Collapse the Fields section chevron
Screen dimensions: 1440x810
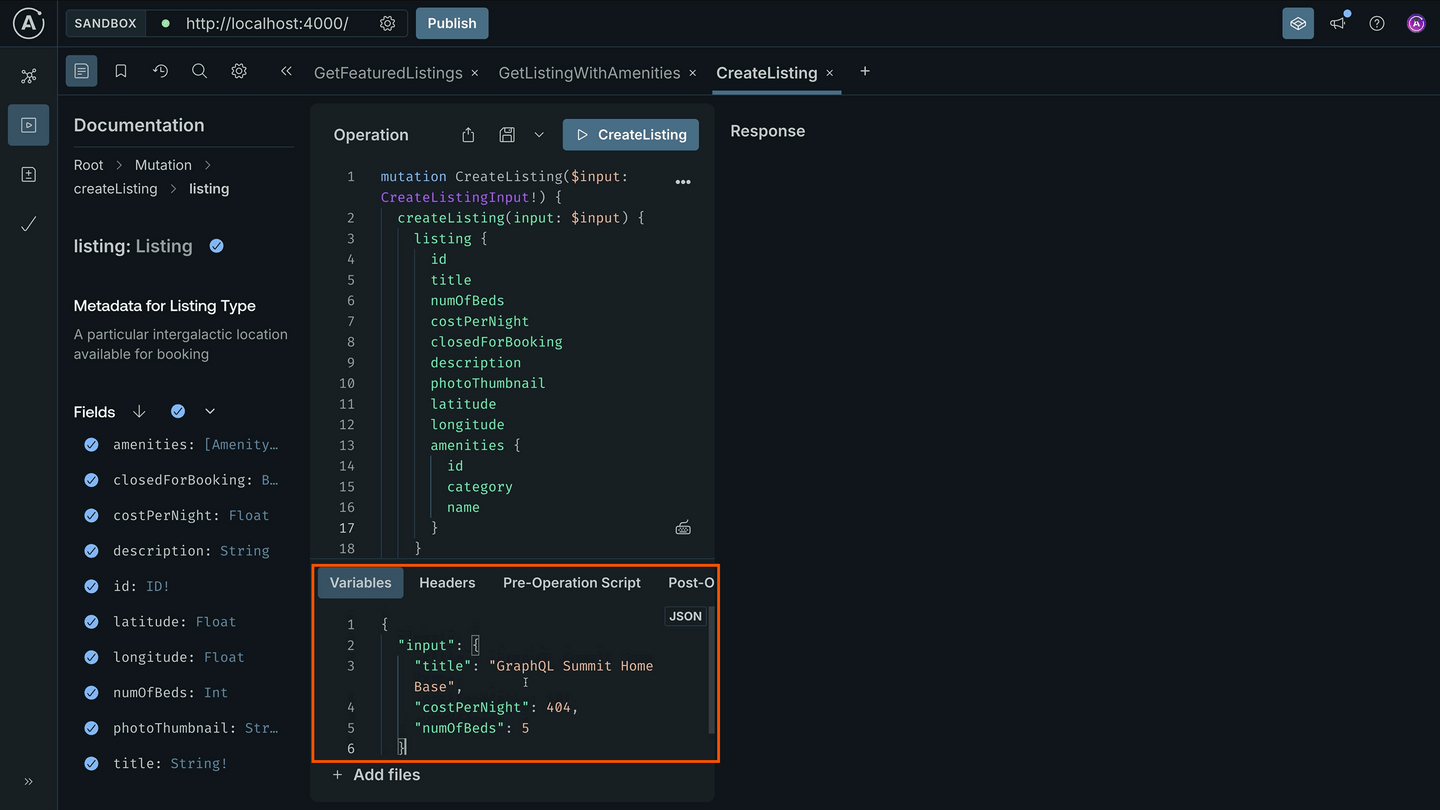(x=209, y=411)
